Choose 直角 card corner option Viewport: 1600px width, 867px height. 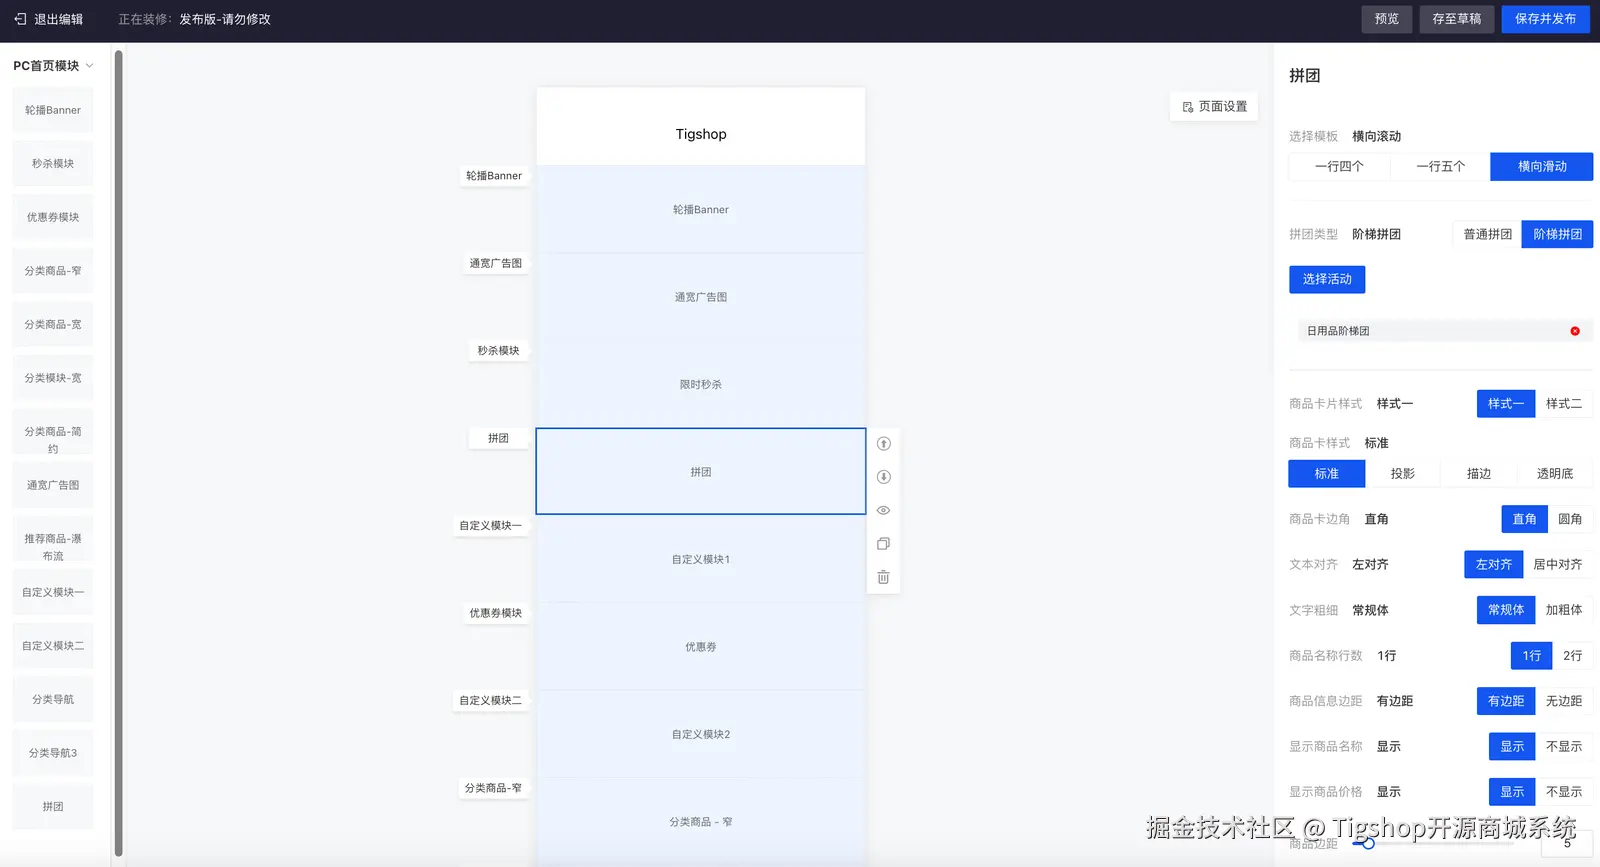pos(1524,519)
